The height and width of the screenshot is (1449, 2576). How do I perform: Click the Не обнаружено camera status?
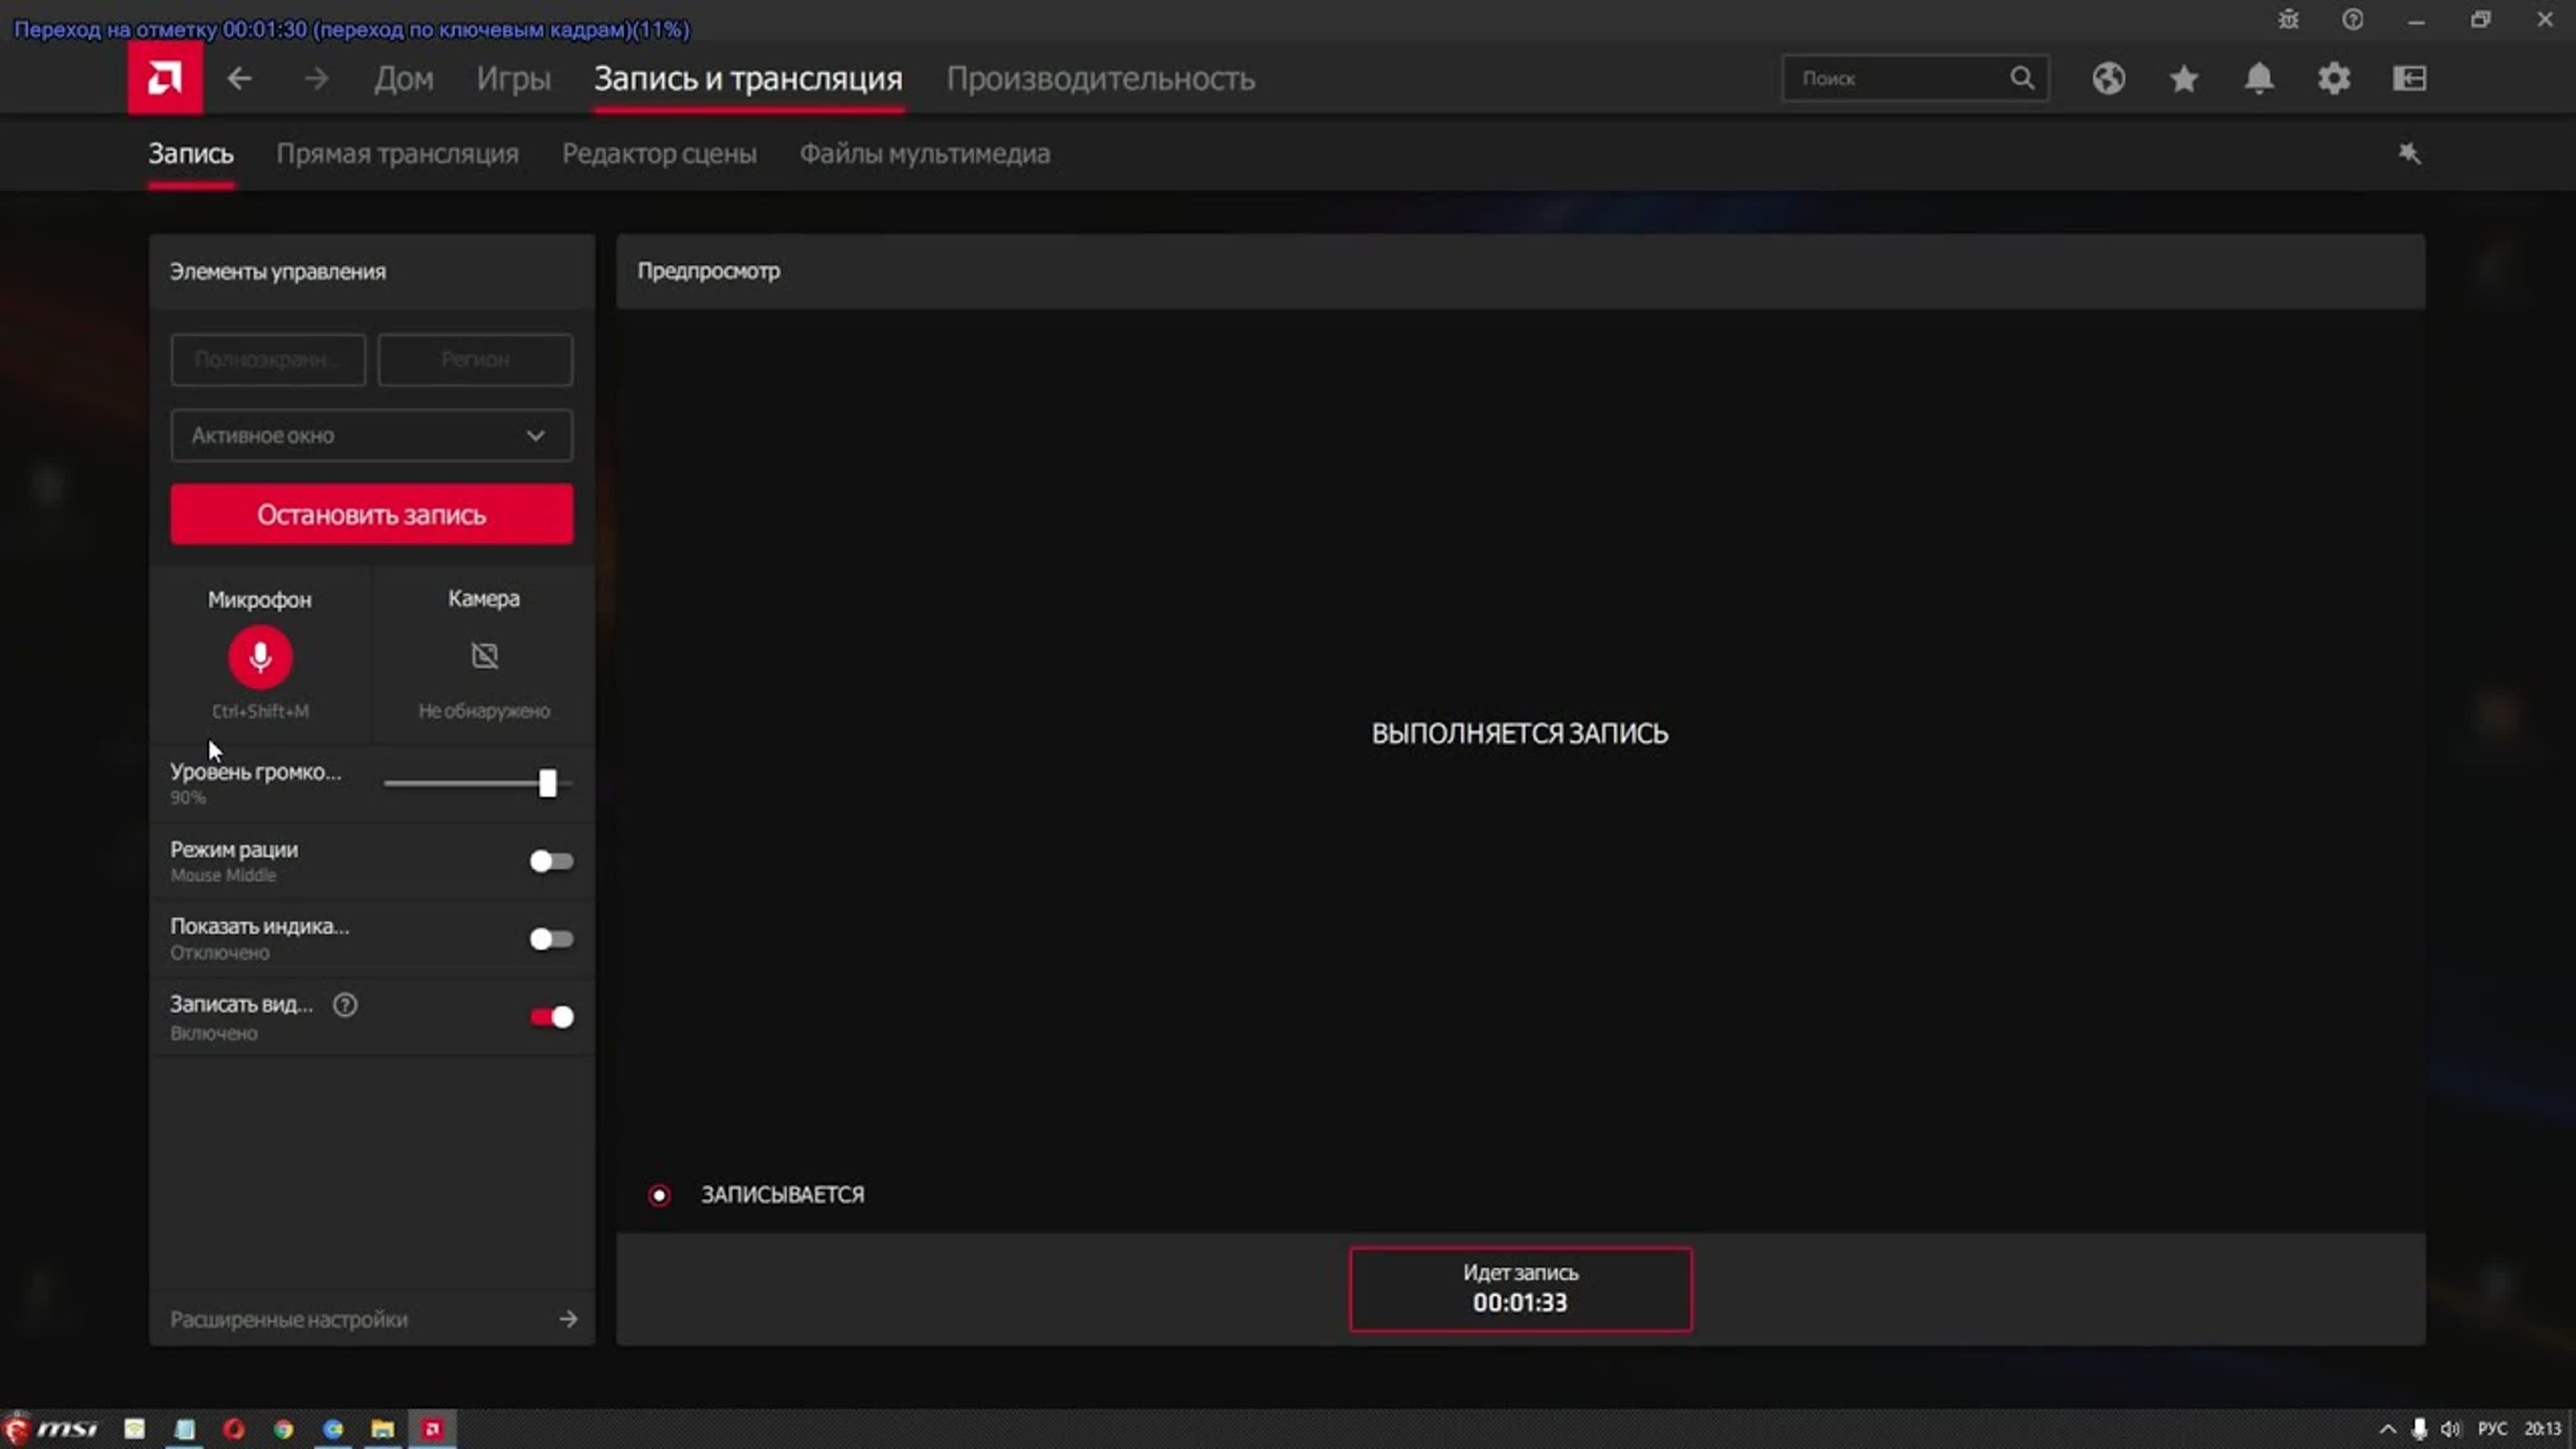coord(484,711)
